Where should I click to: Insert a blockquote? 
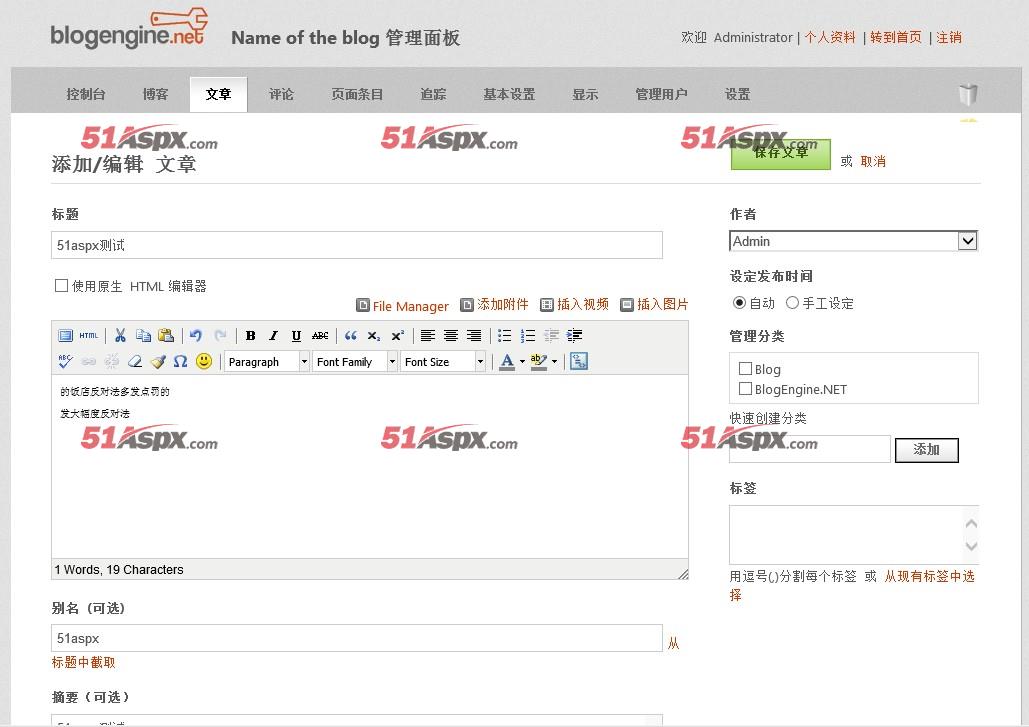click(351, 336)
